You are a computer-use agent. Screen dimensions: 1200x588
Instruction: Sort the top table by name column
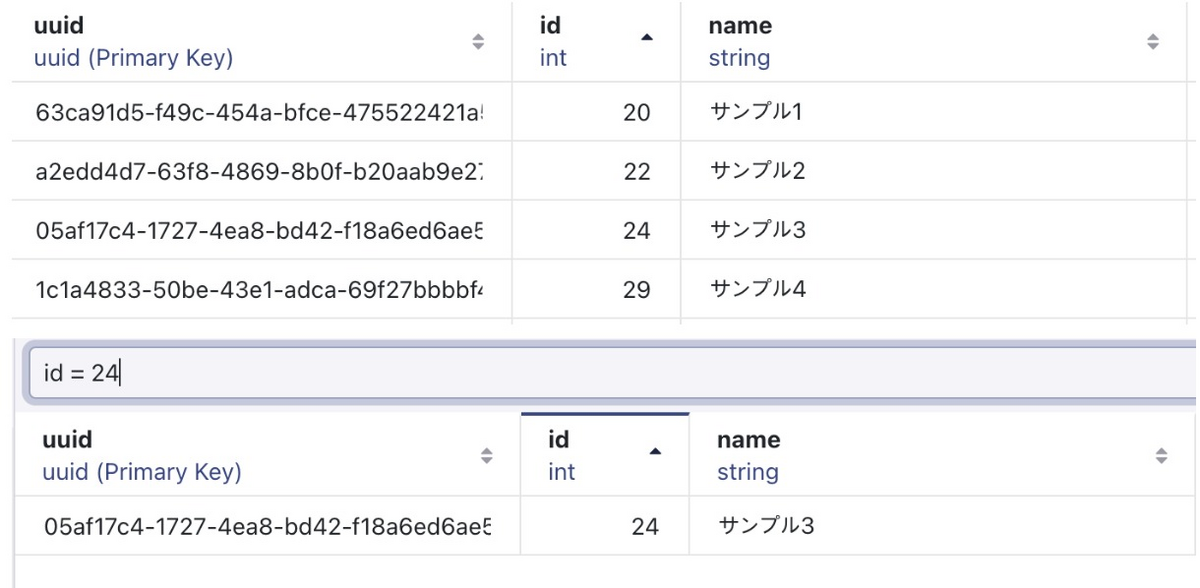pos(1153,41)
